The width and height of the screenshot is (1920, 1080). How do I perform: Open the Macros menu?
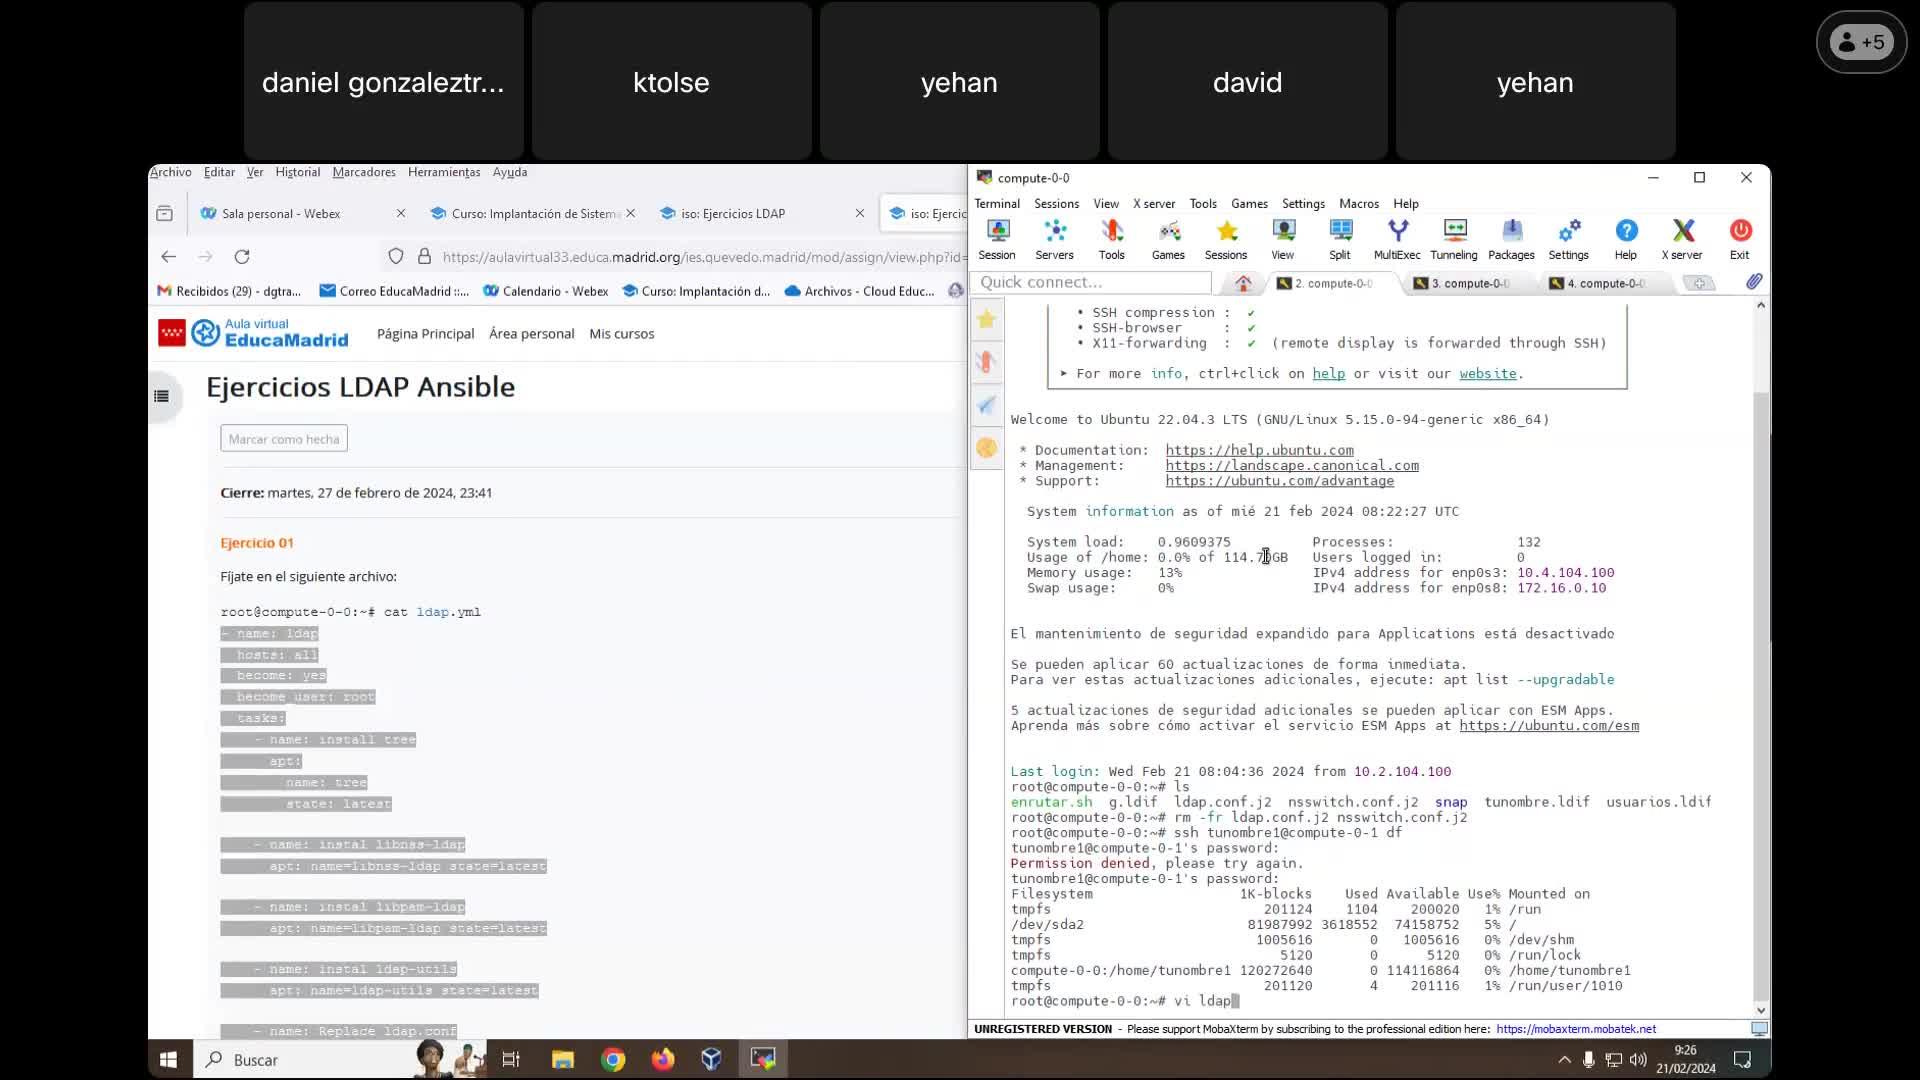pos(1358,203)
